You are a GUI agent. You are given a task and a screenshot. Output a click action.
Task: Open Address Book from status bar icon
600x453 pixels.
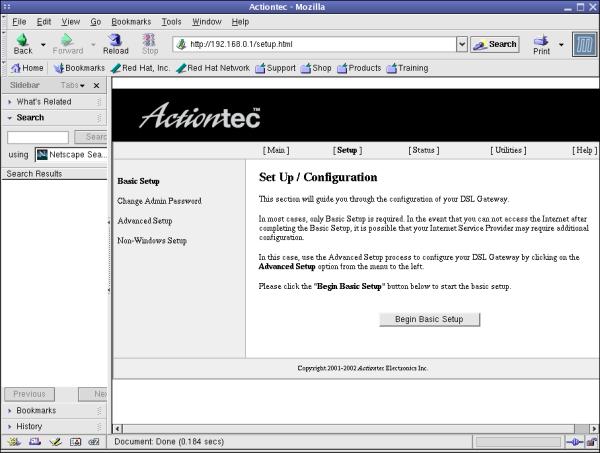(75, 442)
